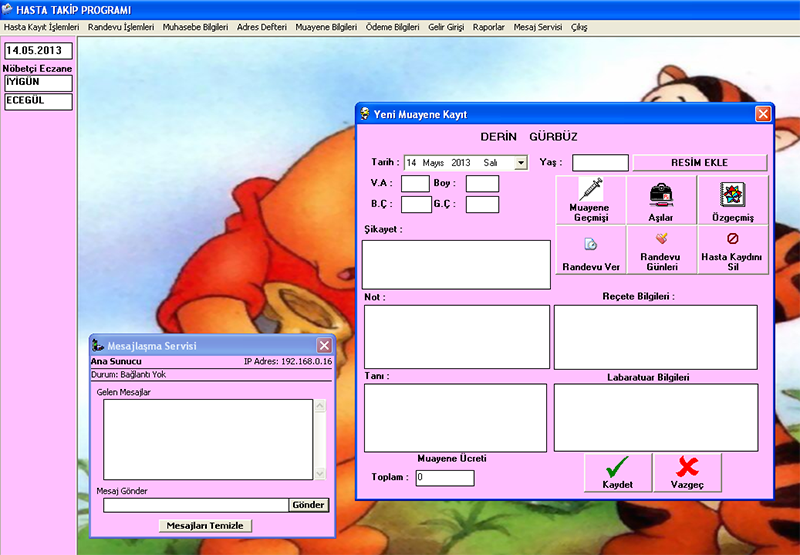This screenshot has width=800, height=555.
Task: Close the Yeni Muayene Kayıt window
Action: (763, 114)
